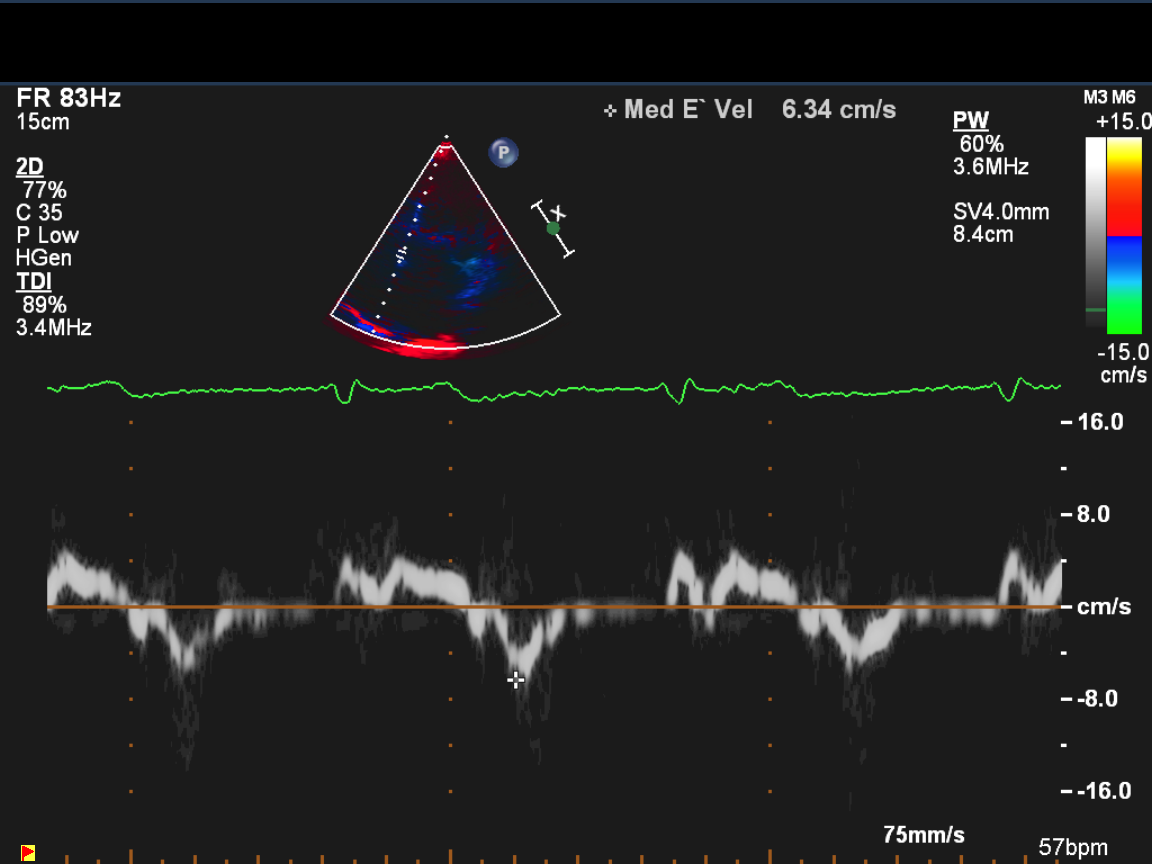Click the 75mm/s sweep speed readout
The width and height of the screenshot is (1152, 864).
click(924, 834)
